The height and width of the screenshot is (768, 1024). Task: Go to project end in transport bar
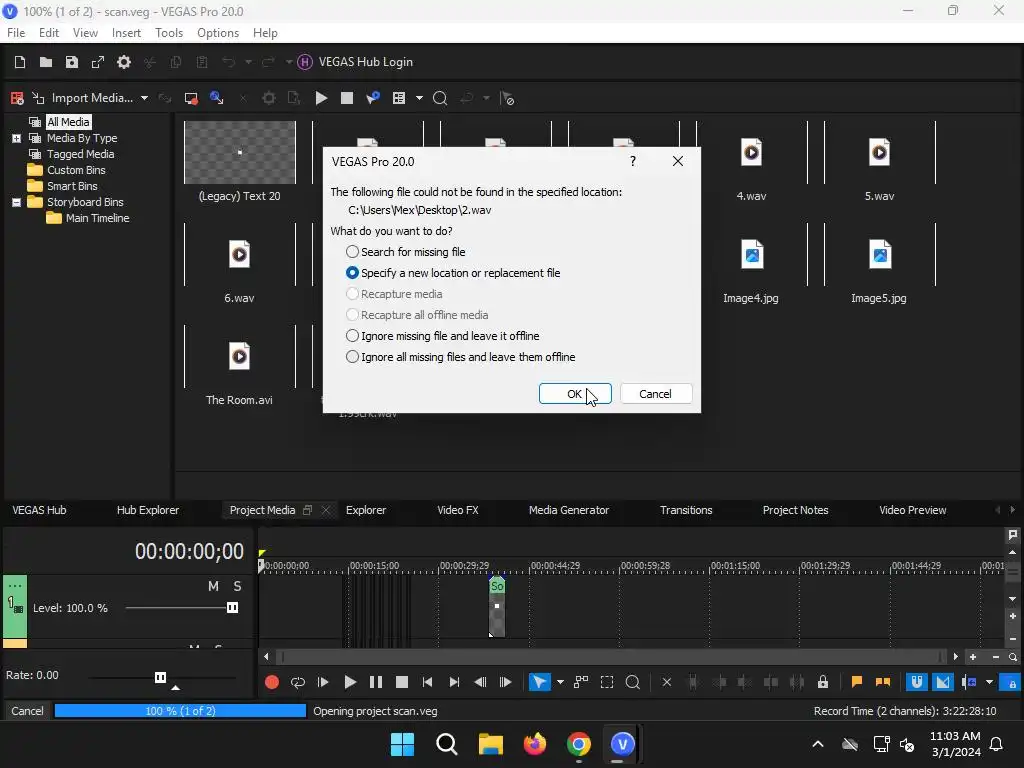[455, 682]
